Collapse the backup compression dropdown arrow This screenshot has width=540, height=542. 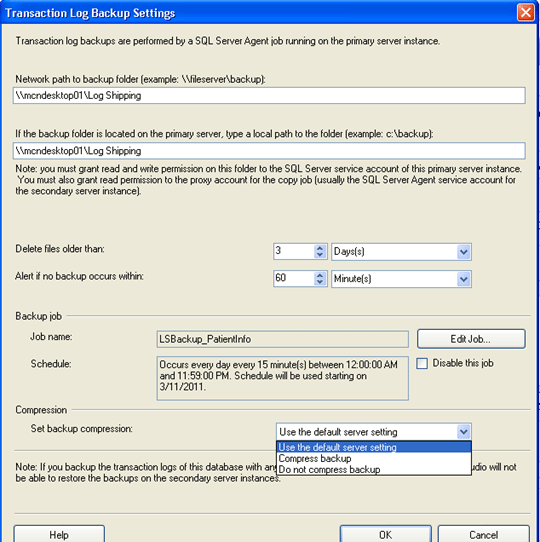[463, 432]
